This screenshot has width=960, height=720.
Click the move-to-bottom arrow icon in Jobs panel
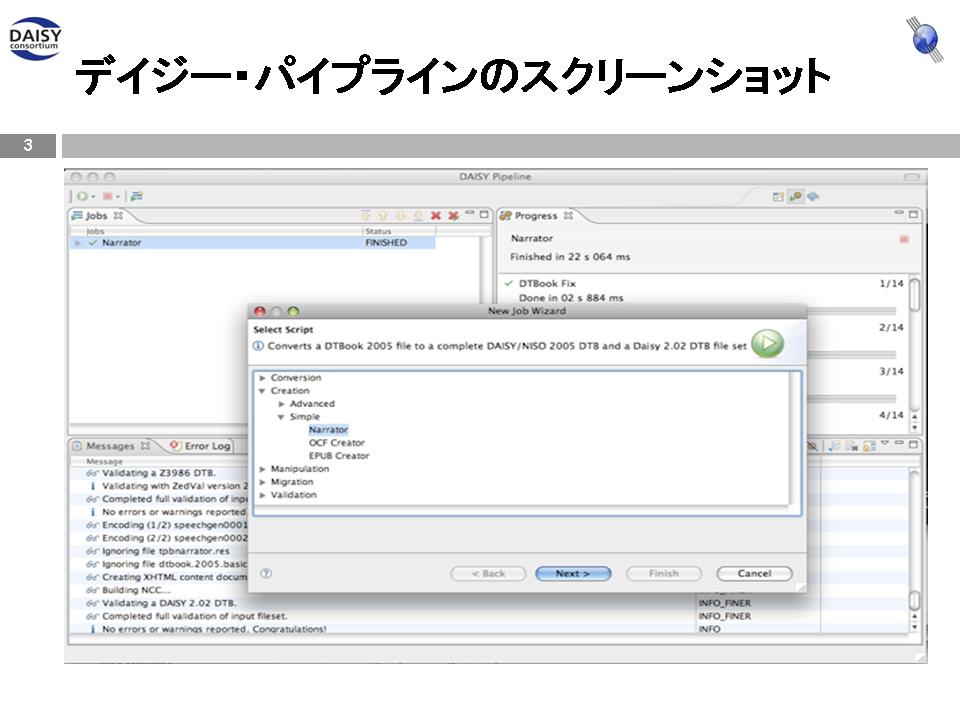418,216
